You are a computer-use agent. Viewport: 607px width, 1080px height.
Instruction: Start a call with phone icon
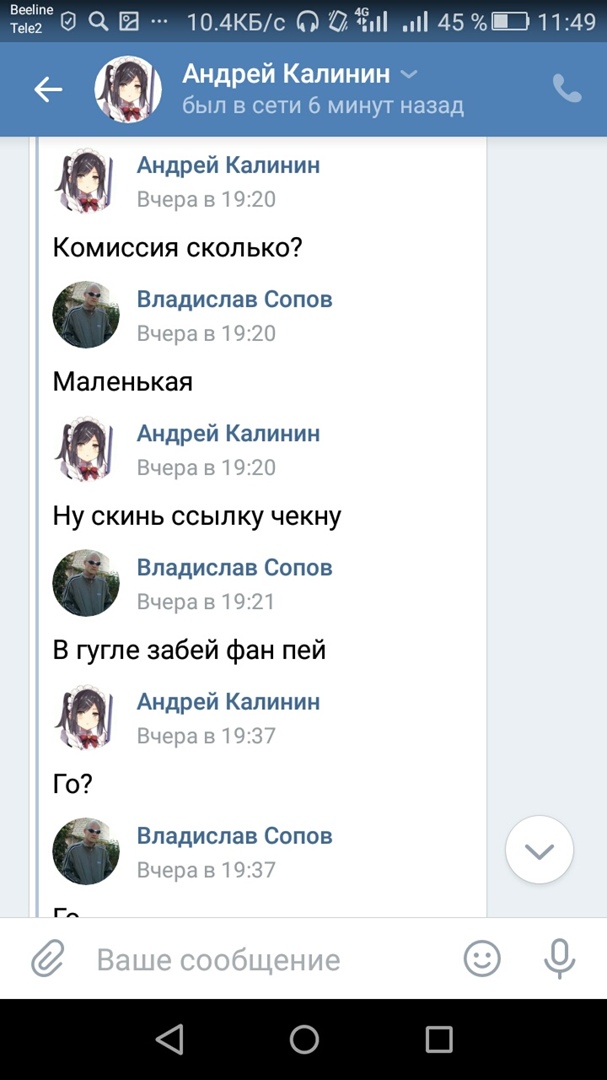click(567, 89)
